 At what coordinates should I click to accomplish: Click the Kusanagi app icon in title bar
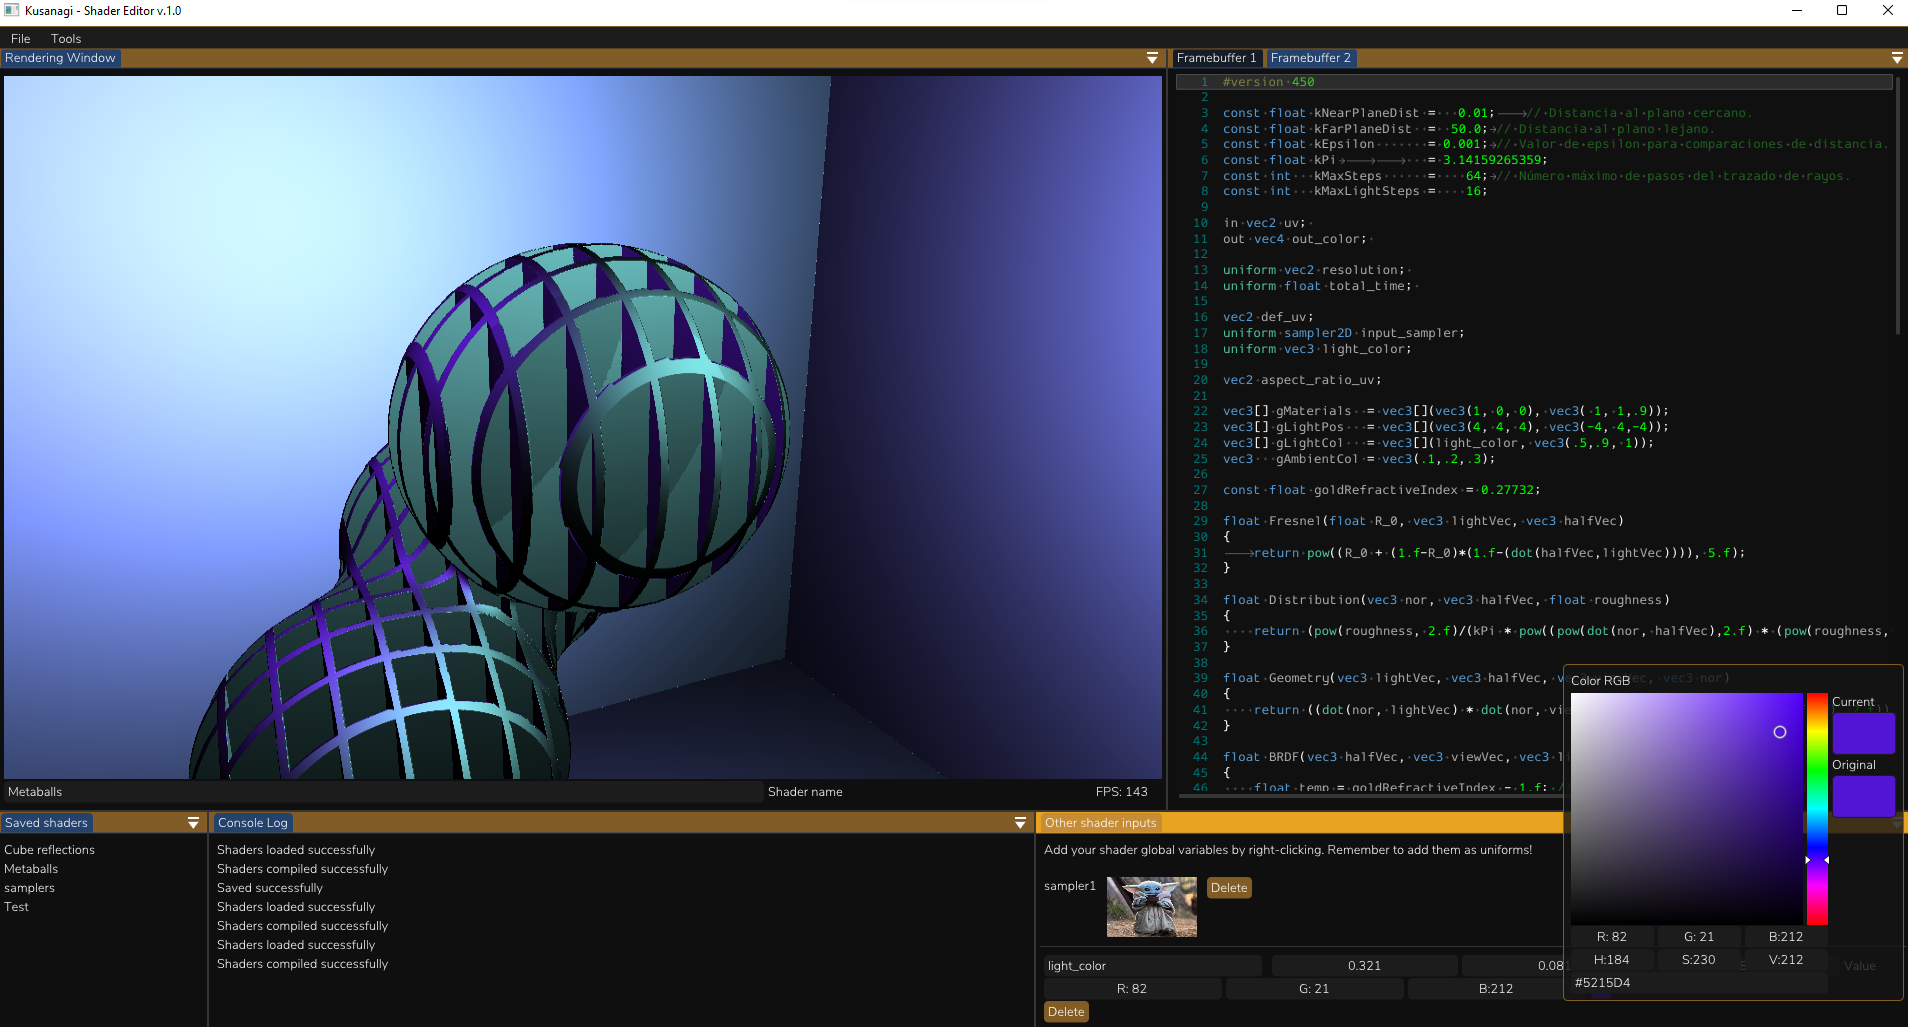pos(12,10)
